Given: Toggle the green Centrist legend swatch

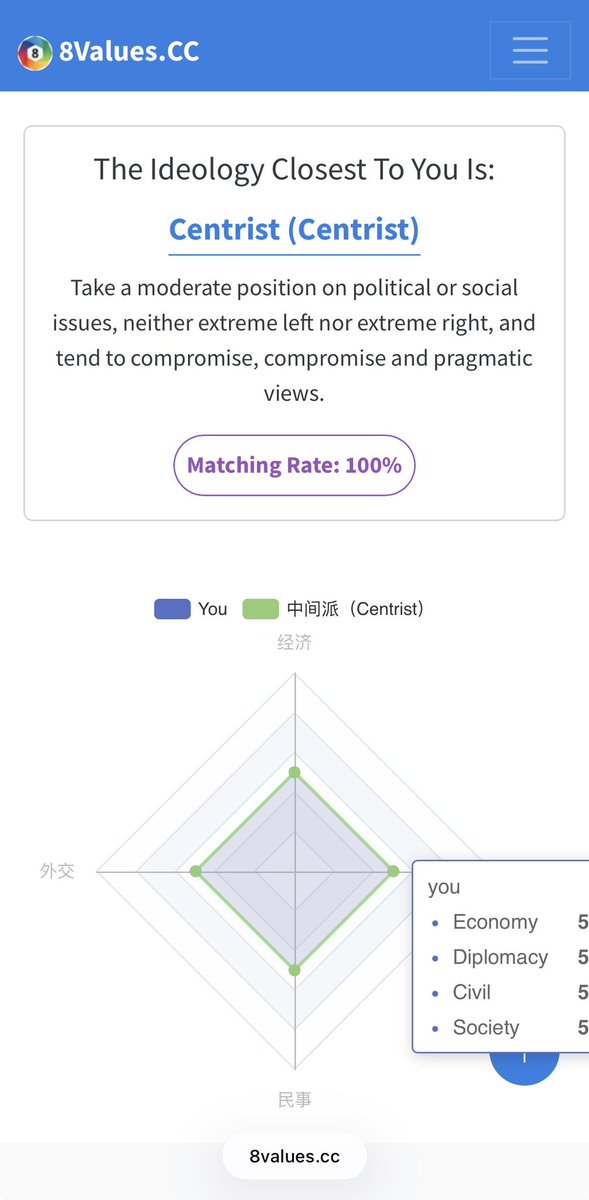Looking at the screenshot, I should [261, 609].
